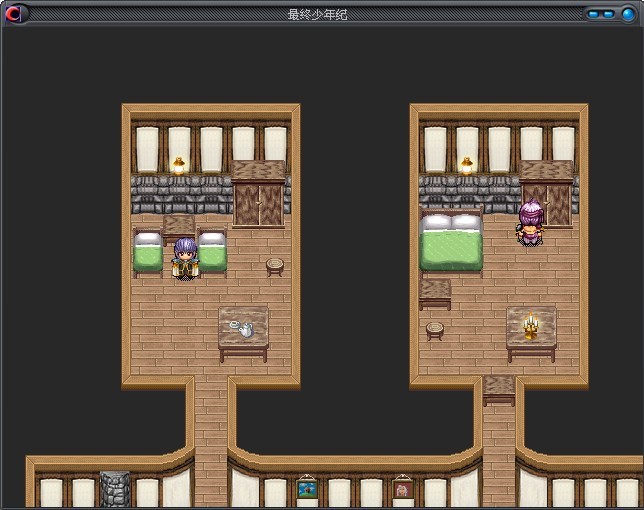The width and height of the screenshot is (644, 510).
Task: Open the wooden wardrobe in the left room
Action: pos(258,194)
